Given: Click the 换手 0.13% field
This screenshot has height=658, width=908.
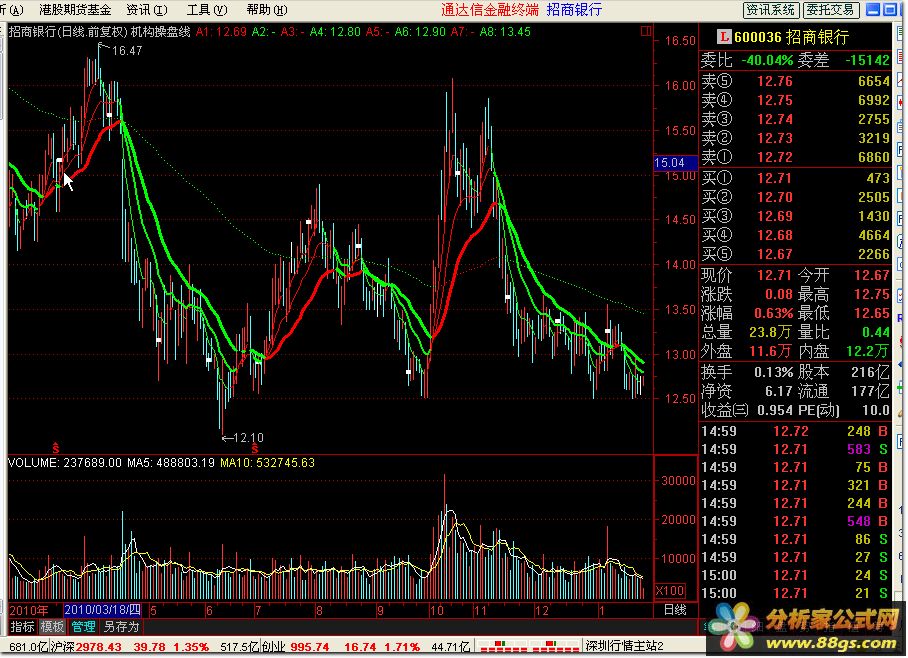Looking at the screenshot, I should 746,372.
